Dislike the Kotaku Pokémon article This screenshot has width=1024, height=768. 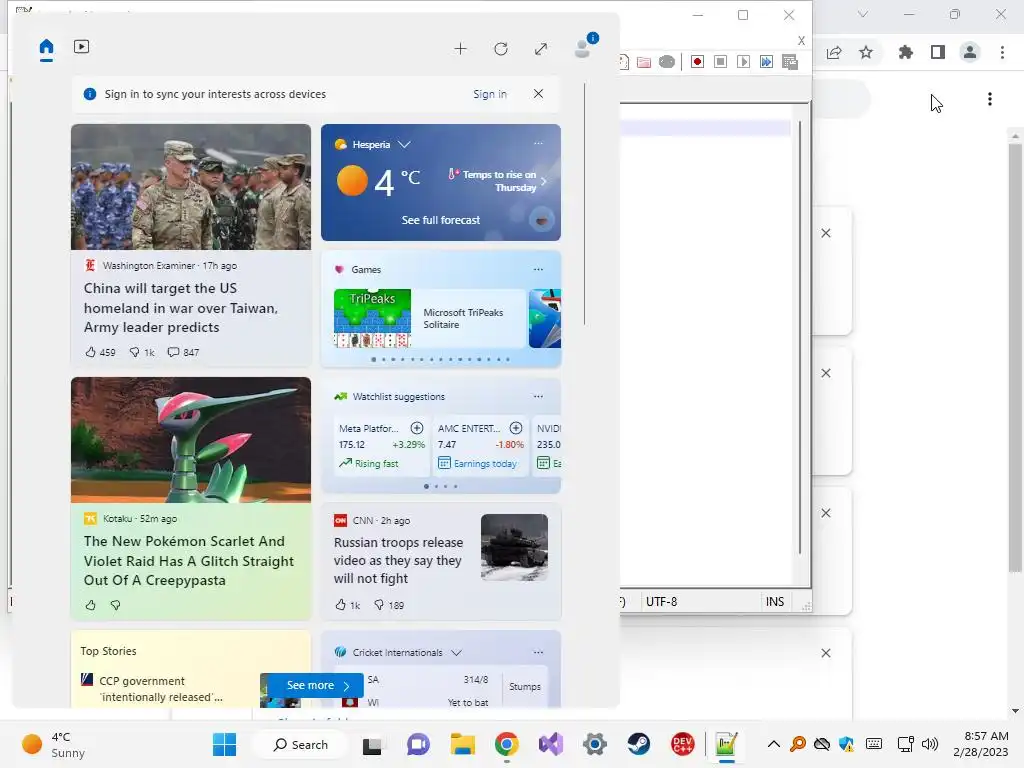[x=116, y=605]
